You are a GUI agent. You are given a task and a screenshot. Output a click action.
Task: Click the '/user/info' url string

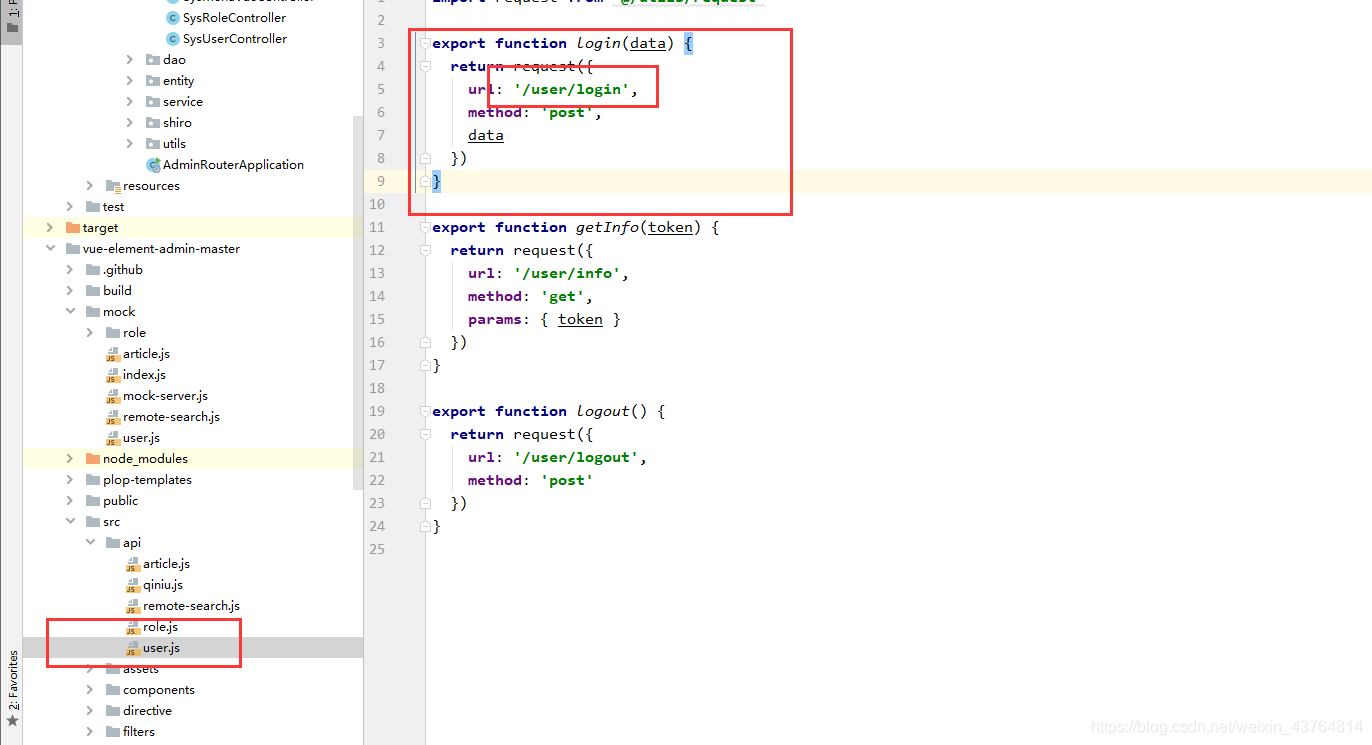click(x=567, y=273)
